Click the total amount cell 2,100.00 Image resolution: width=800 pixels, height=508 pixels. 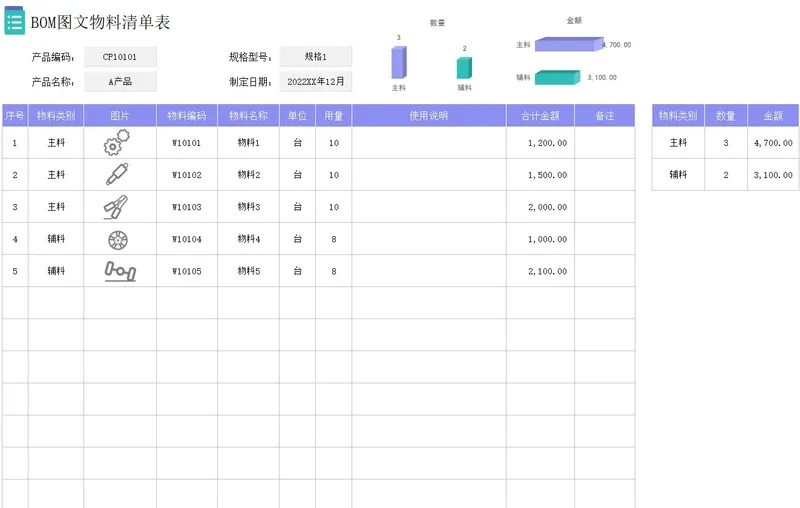click(x=540, y=271)
